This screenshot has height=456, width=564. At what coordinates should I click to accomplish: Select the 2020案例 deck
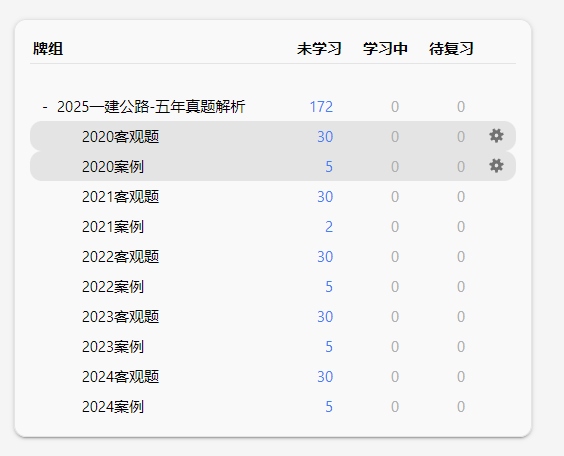click(113, 167)
